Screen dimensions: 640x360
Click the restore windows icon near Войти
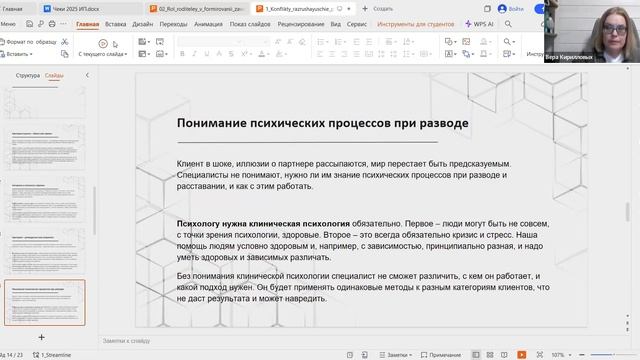[487, 9]
